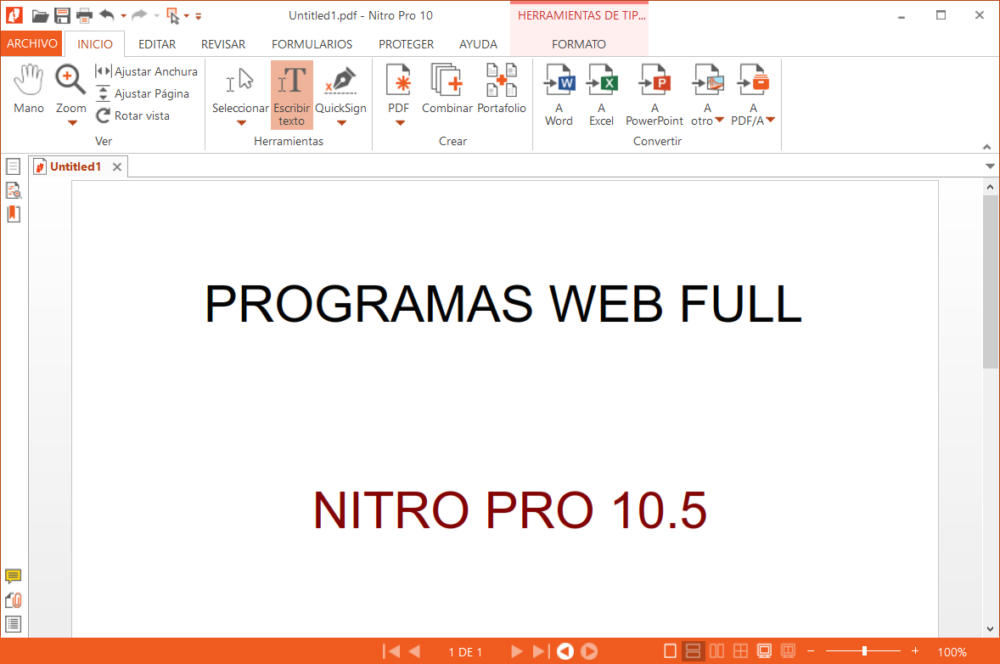Click the zoom slider handle
The height and width of the screenshot is (664, 1000).
pyautogui.click(x=864, y=651)
